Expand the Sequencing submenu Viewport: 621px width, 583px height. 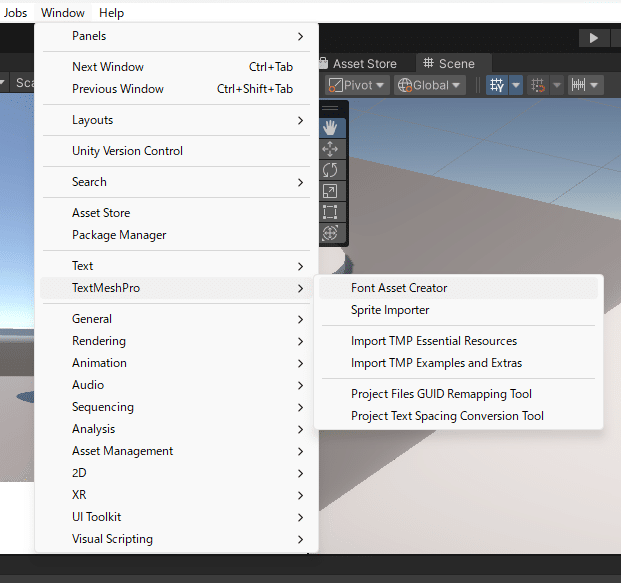[x=176, y=407]
